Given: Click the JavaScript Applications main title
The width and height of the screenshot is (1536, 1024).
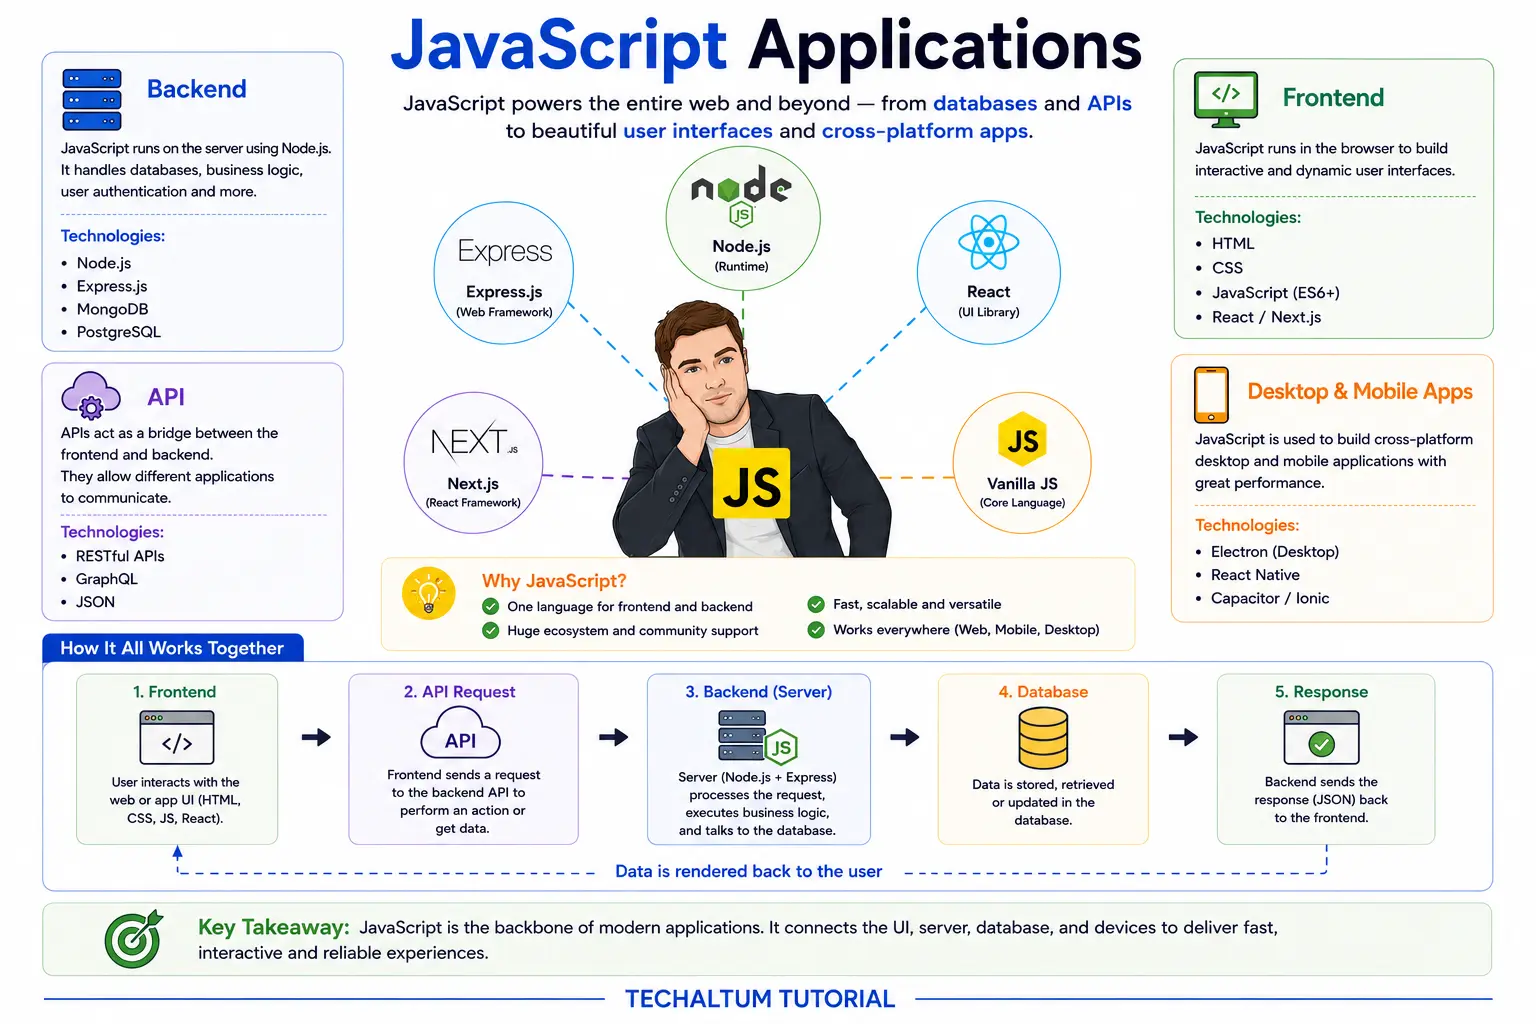Looking at the screenshot, I should [x=766, y=46].
